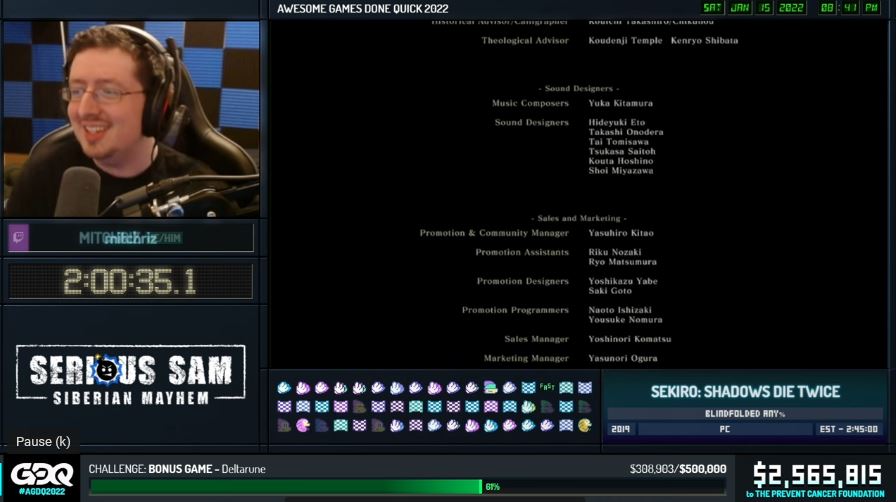896x502 pixels.
Task: Click the SAT day indicator in date display
Action: (712, 8)
